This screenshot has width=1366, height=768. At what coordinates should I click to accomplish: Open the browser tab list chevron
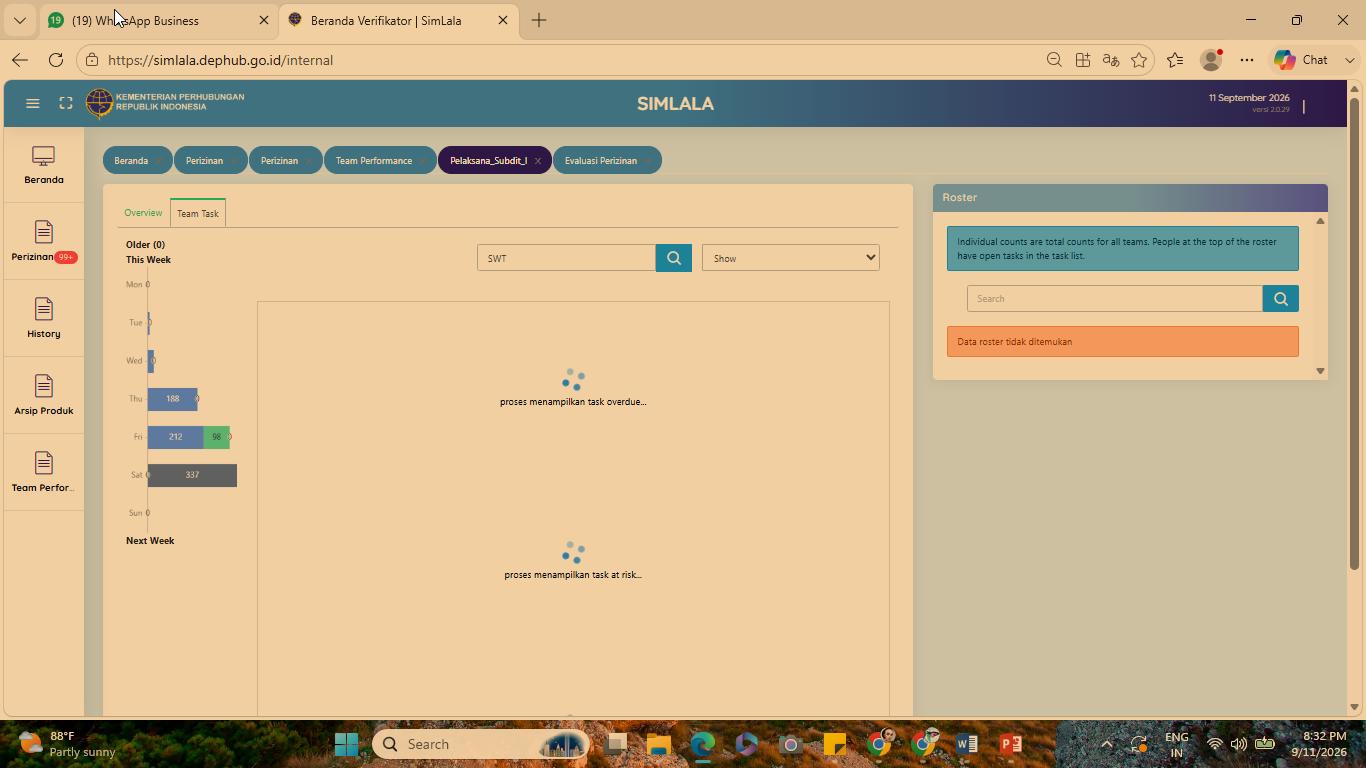click(20, 20)
